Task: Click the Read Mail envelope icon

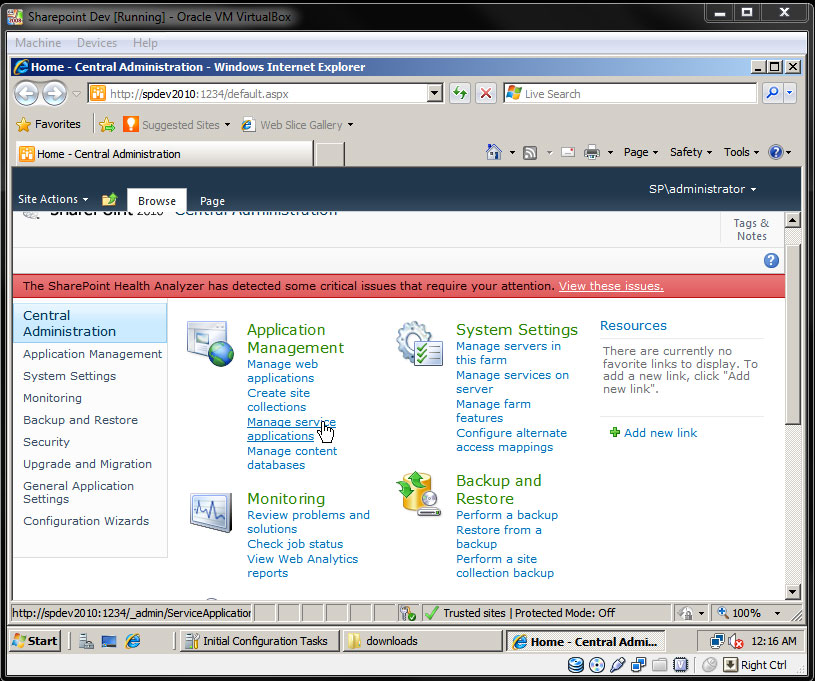Action: 568,152
